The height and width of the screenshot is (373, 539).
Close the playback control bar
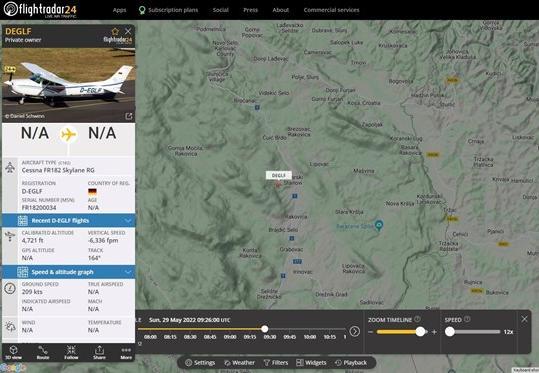coord(524,319)
